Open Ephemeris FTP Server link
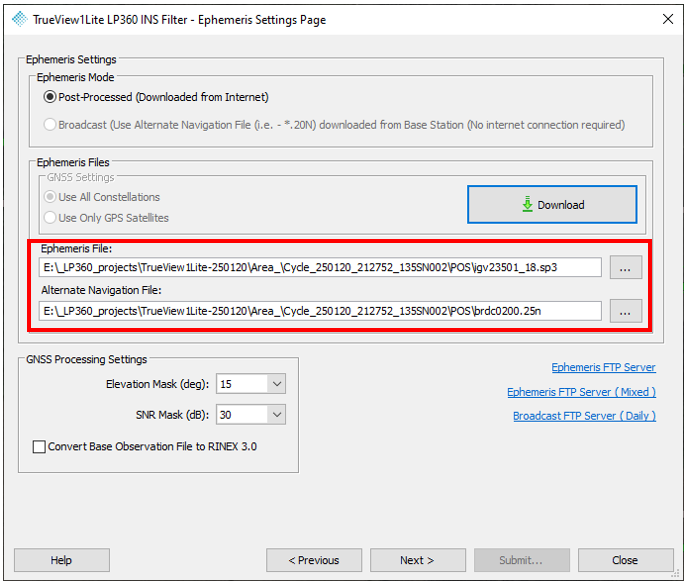 click(603, 367)
